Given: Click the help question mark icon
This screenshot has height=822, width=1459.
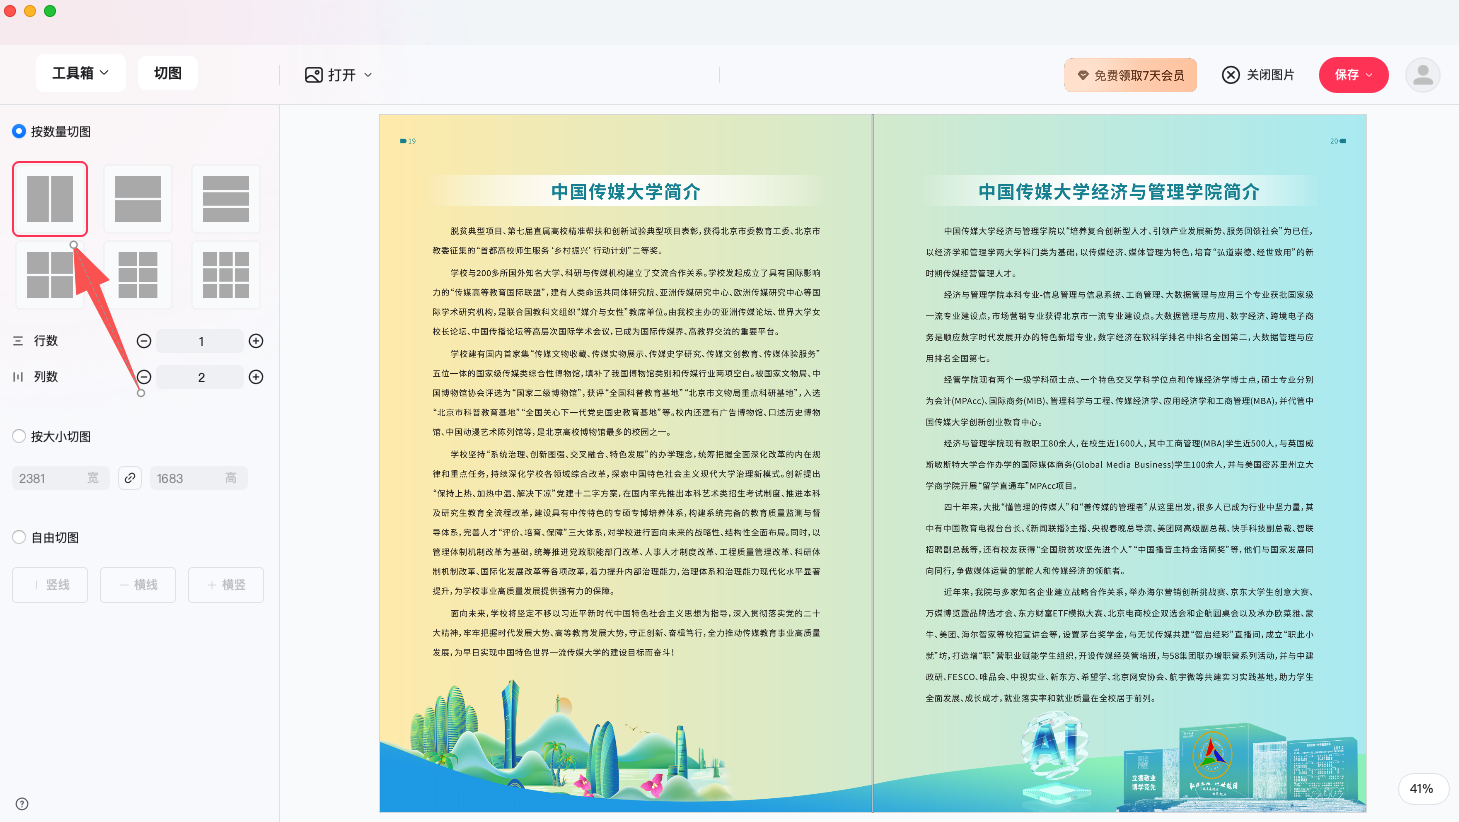Looking at the screenshot, I should tap(22, 804).
